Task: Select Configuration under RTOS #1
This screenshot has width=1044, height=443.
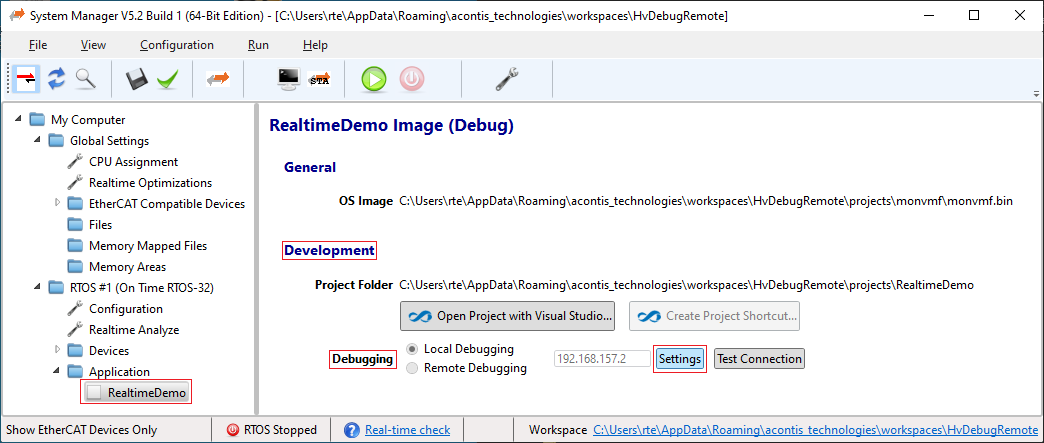Action: pos(126,308)
